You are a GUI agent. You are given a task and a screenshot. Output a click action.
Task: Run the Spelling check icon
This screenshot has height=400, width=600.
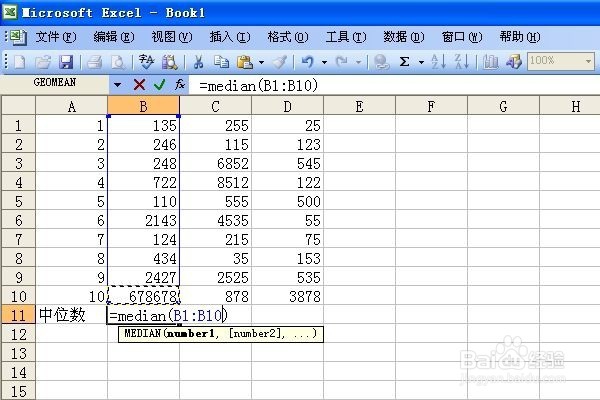click(146, 62)
